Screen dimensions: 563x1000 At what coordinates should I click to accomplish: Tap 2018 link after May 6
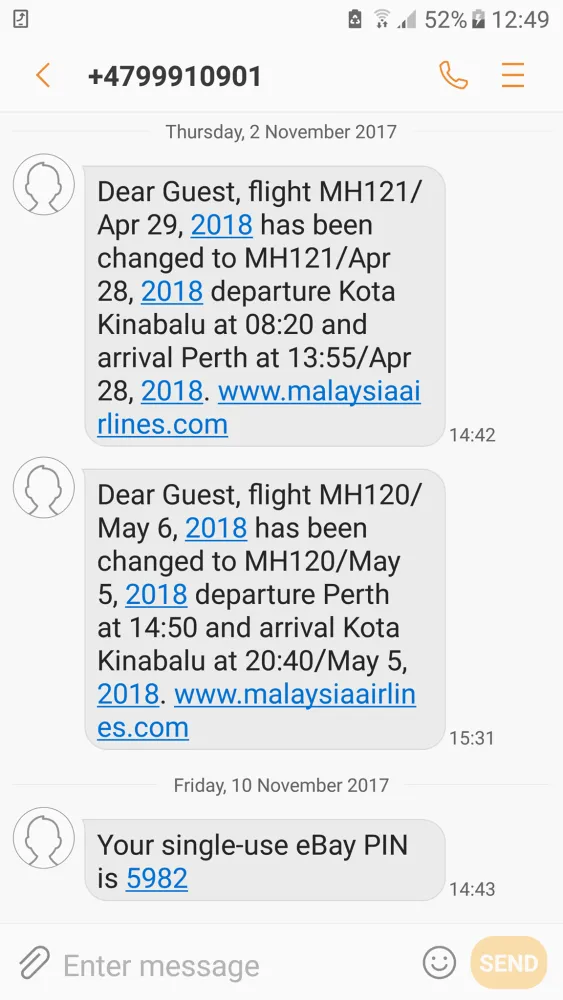click(x=216, y=528)
